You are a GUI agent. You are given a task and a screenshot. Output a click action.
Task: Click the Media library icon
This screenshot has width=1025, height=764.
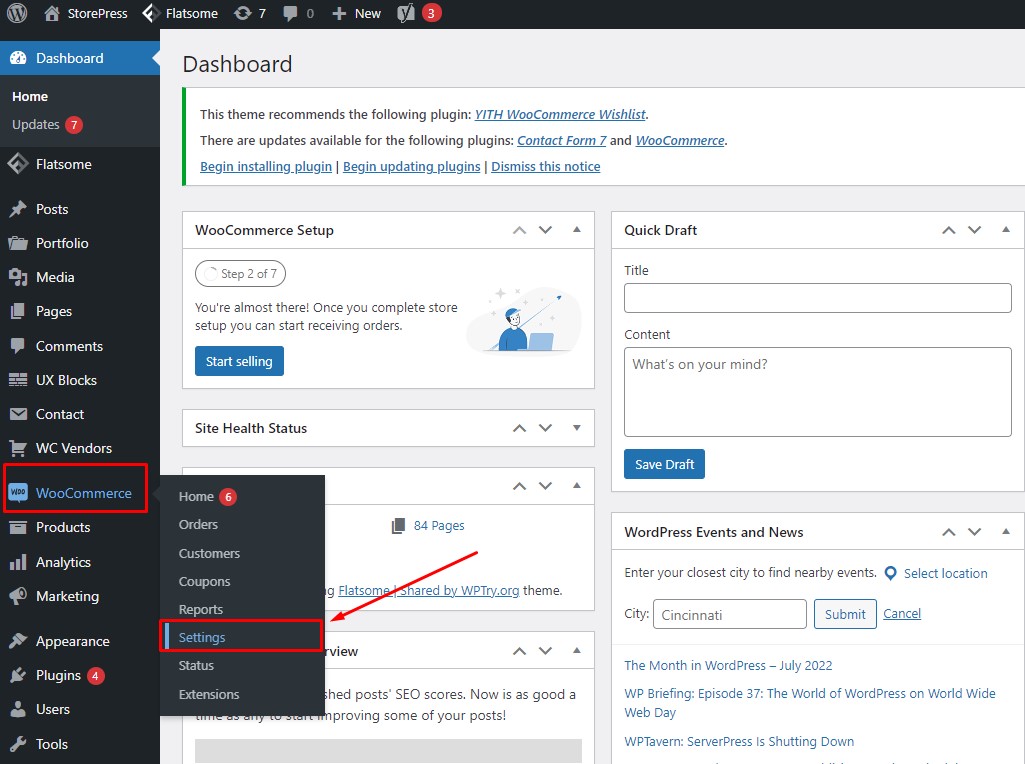click(18, 277)
